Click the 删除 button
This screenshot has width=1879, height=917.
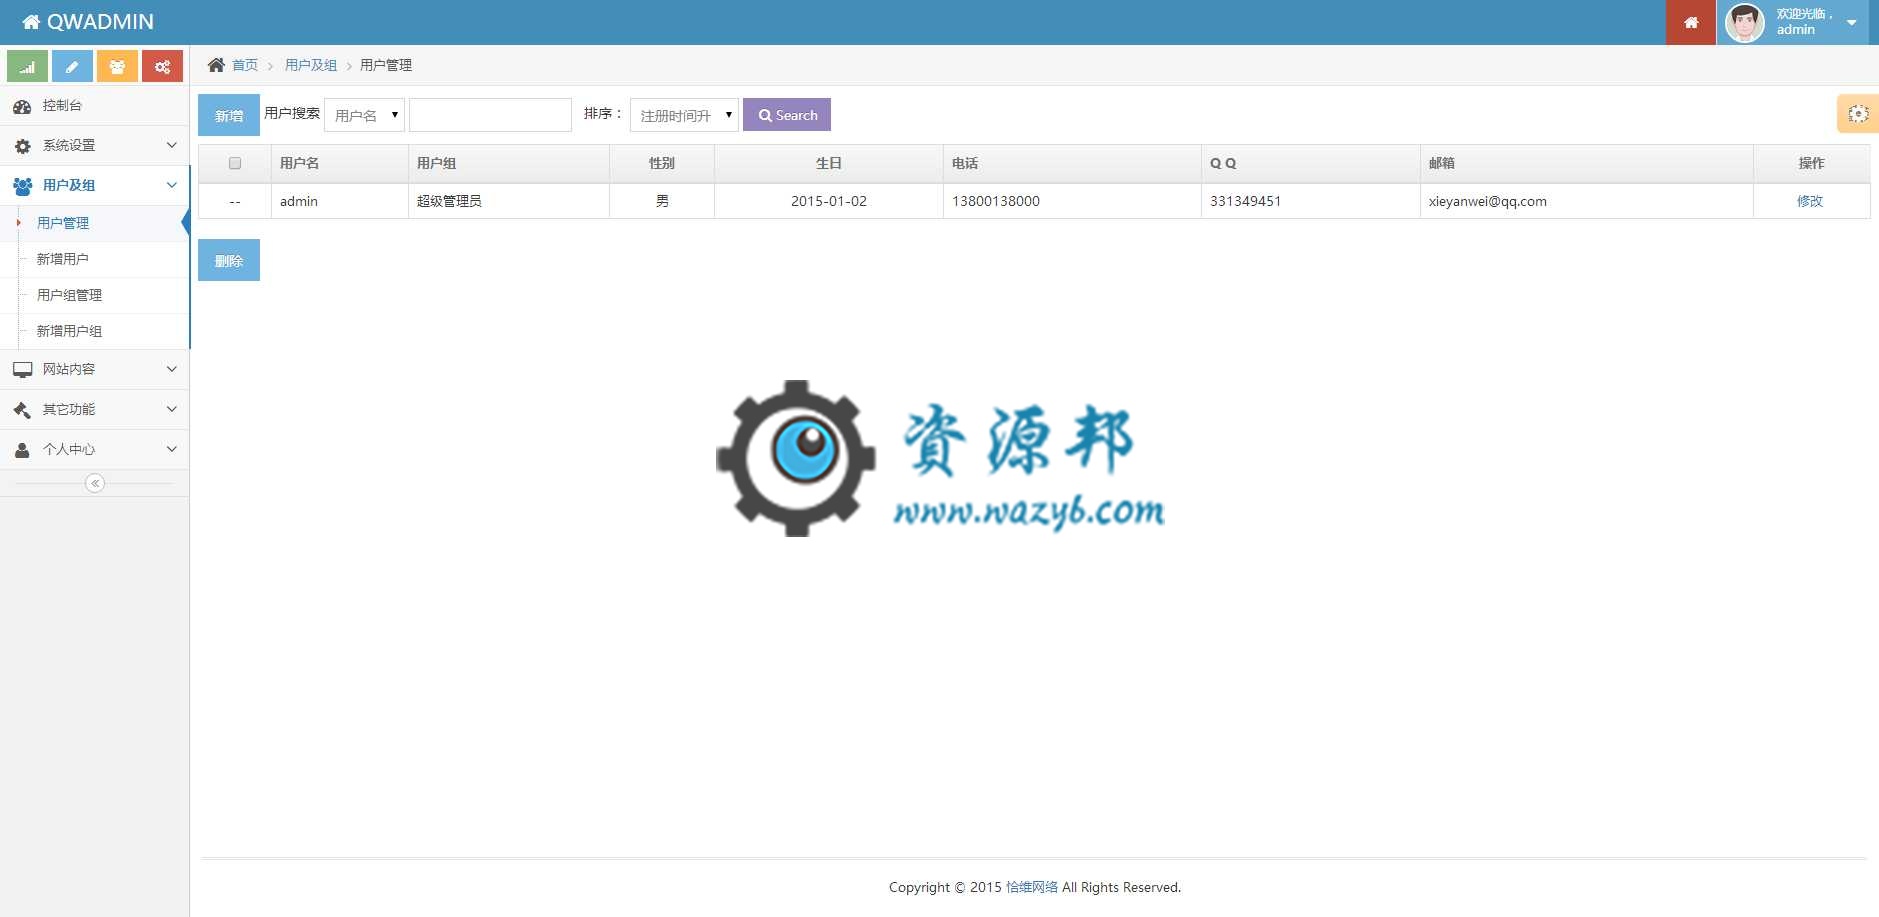click(x=229, y=260)
